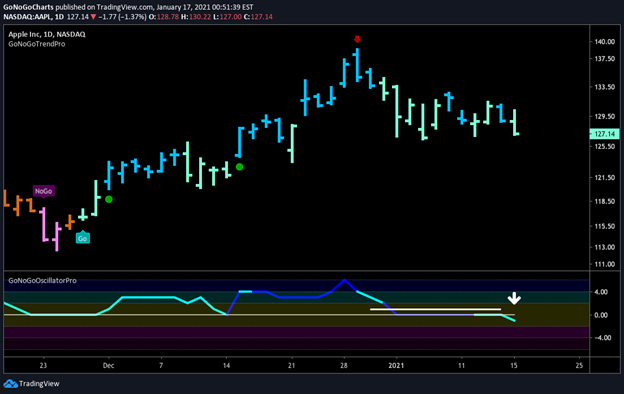Viewport: 624px width, 394px height.
Task: Click the GoNoGoTrendPro indicator label
Action: [x=37, y=44]
